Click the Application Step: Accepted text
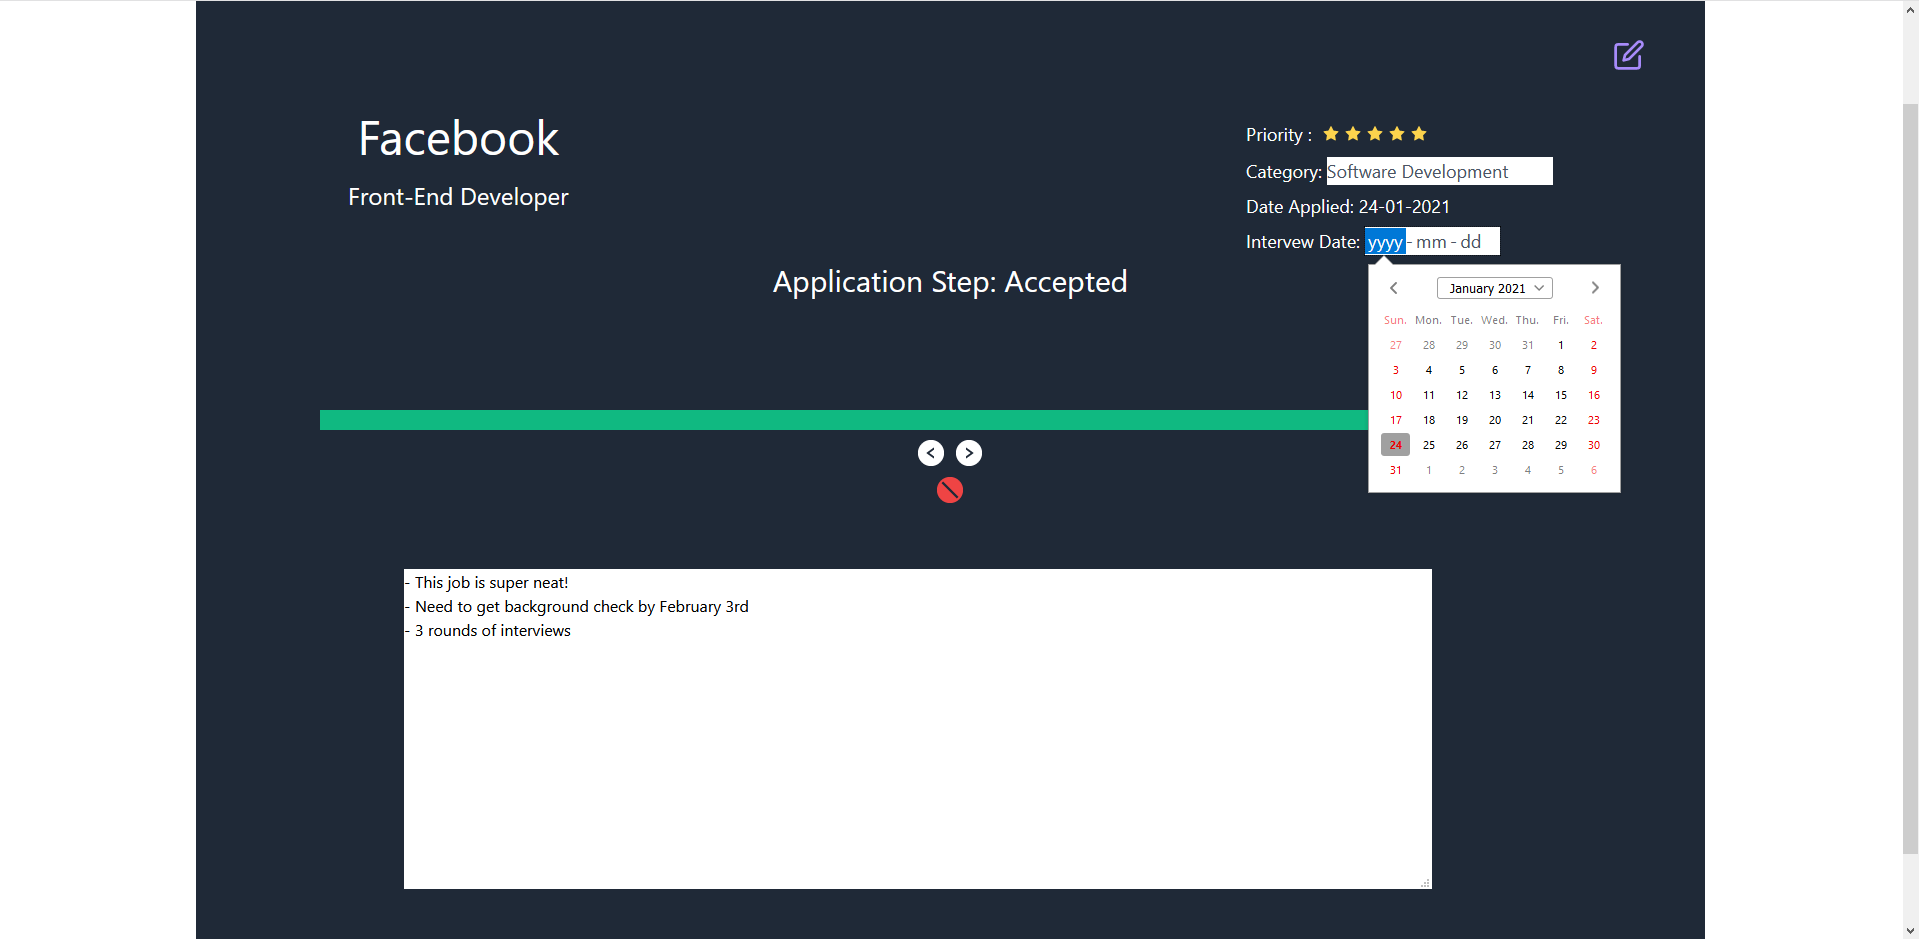The width and height of the screenshot is (1919, 939). (x=950, y=282)
